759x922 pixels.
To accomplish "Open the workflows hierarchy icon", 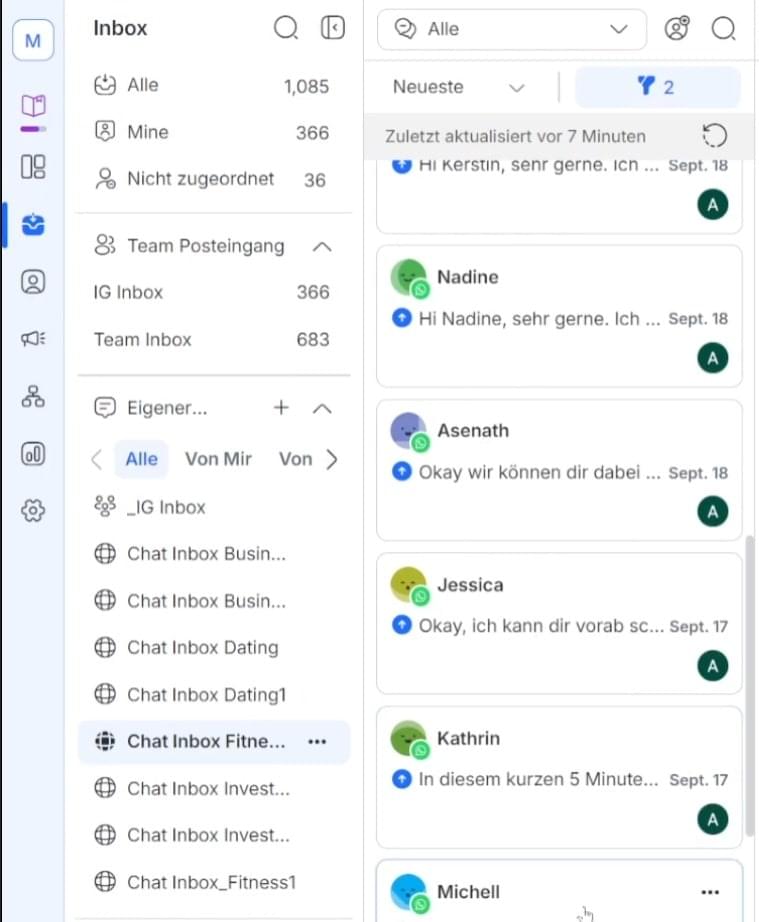I will point(33,396).
